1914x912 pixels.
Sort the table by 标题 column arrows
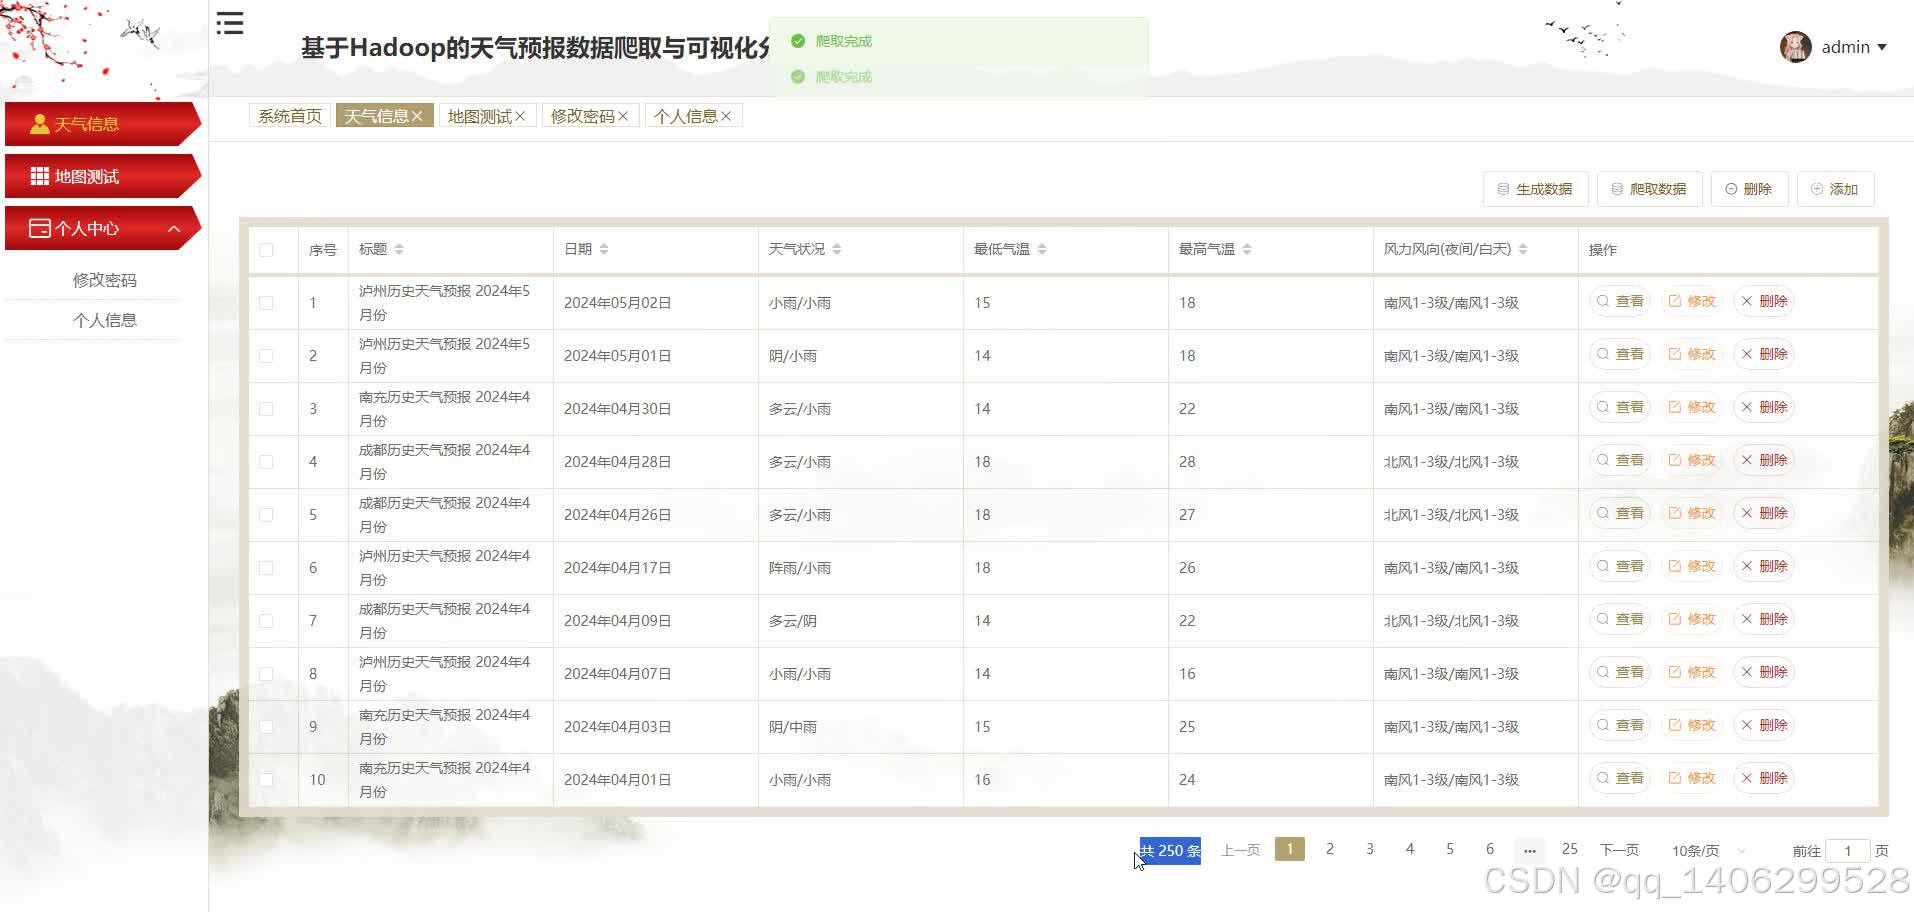tap(399, 249)
